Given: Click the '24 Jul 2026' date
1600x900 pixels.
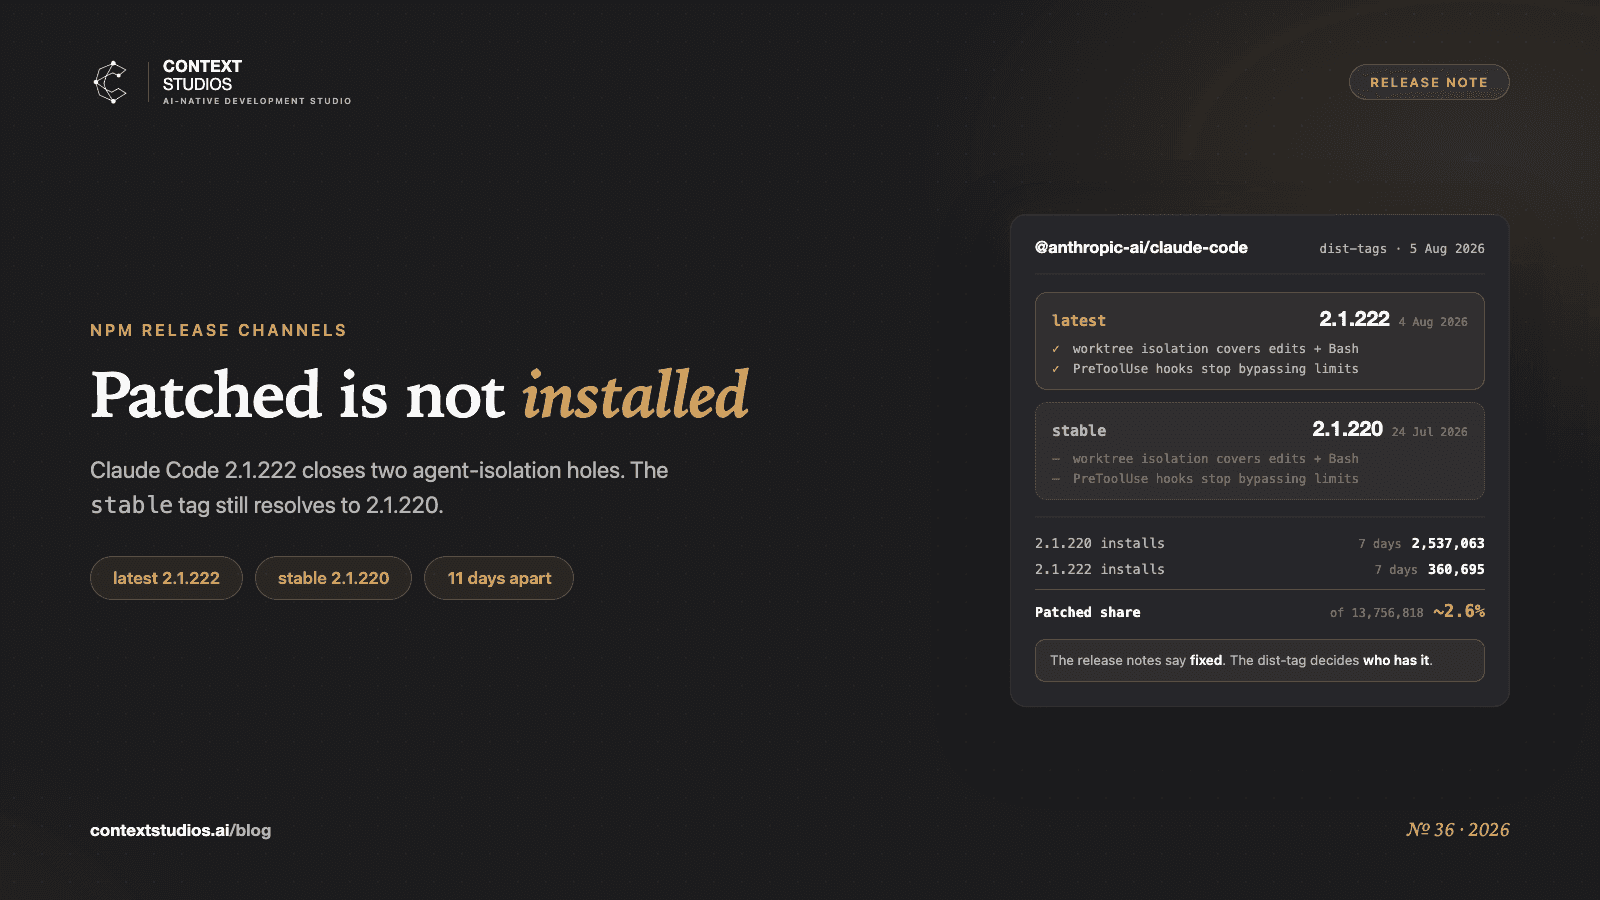Looking at the screenshot, I should 1430,432.
